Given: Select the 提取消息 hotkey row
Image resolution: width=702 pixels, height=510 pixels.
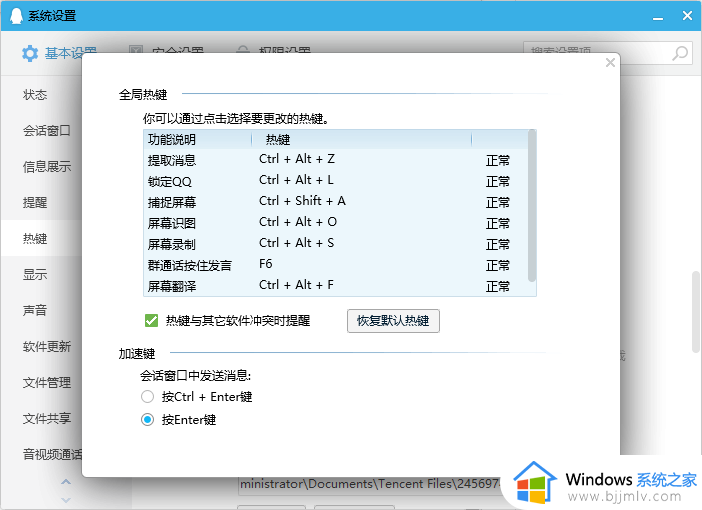Looking at the screenshot, I should click(336, 160).
